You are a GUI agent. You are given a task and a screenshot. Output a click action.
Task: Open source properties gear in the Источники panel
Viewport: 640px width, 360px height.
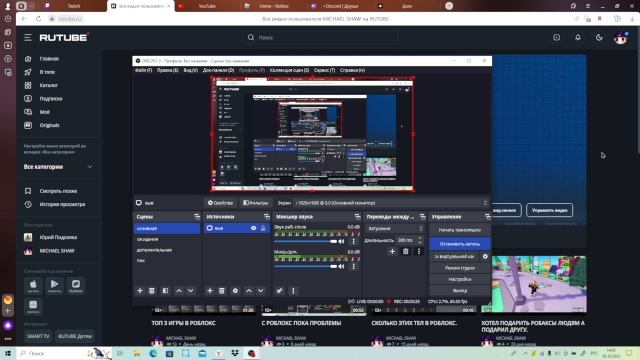235,291
